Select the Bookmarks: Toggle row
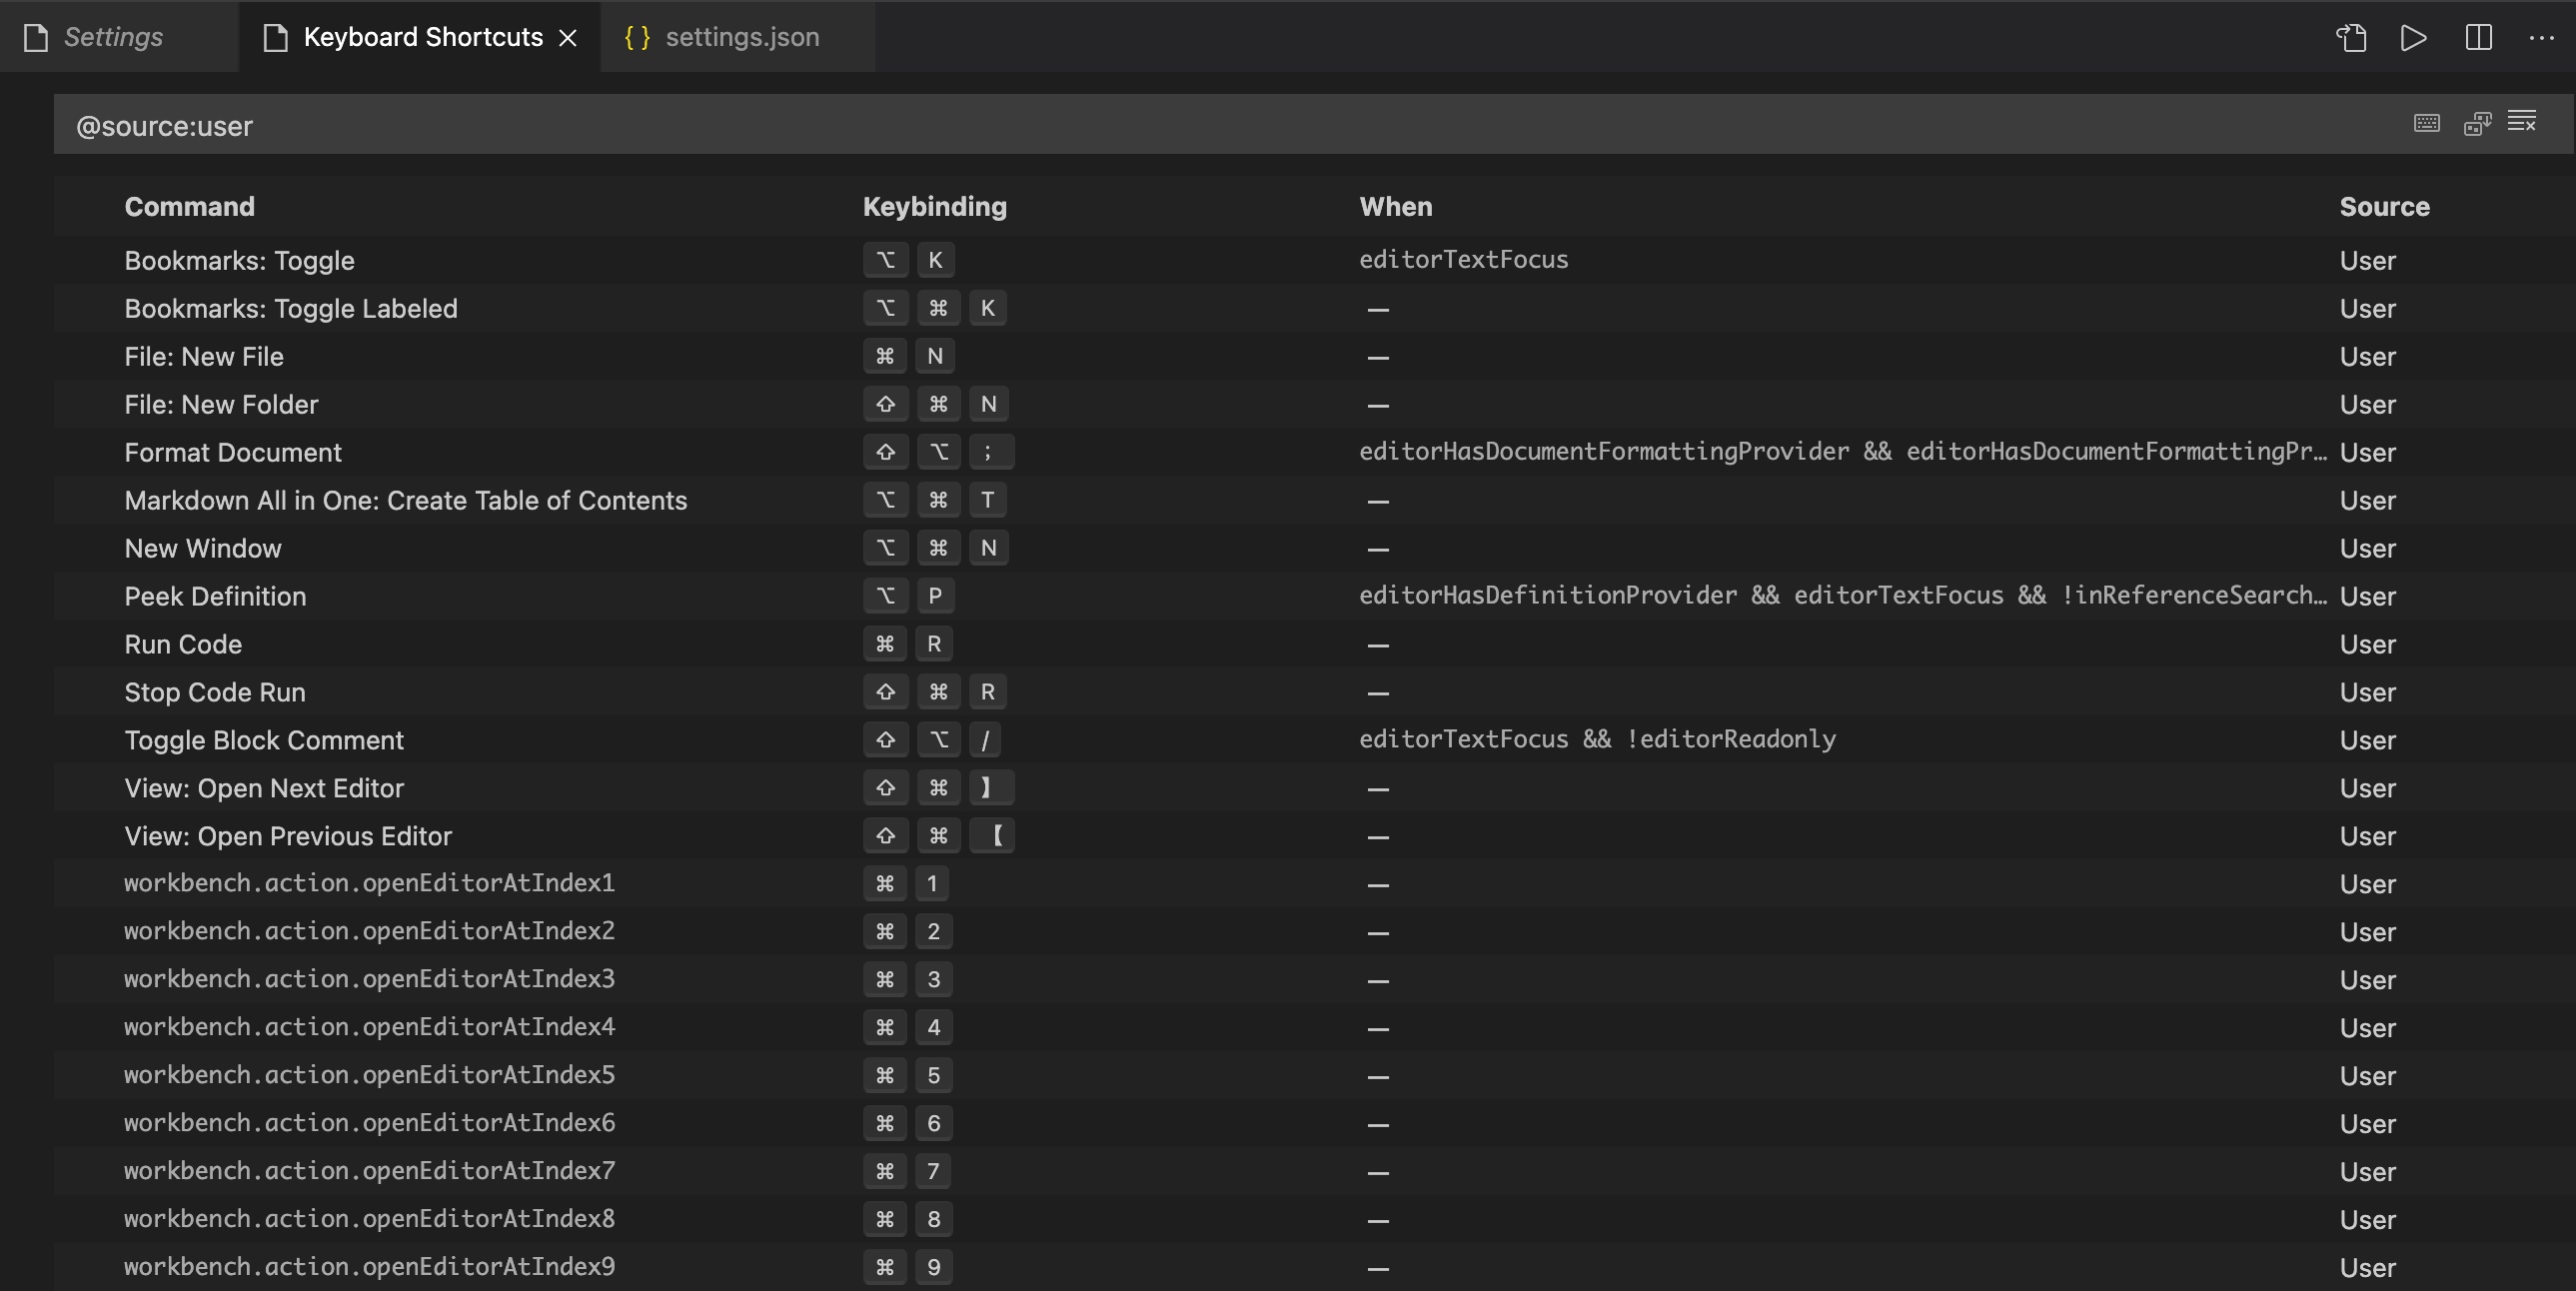The height and width of the screenshot is (1291, 2576). click(239, 261)
